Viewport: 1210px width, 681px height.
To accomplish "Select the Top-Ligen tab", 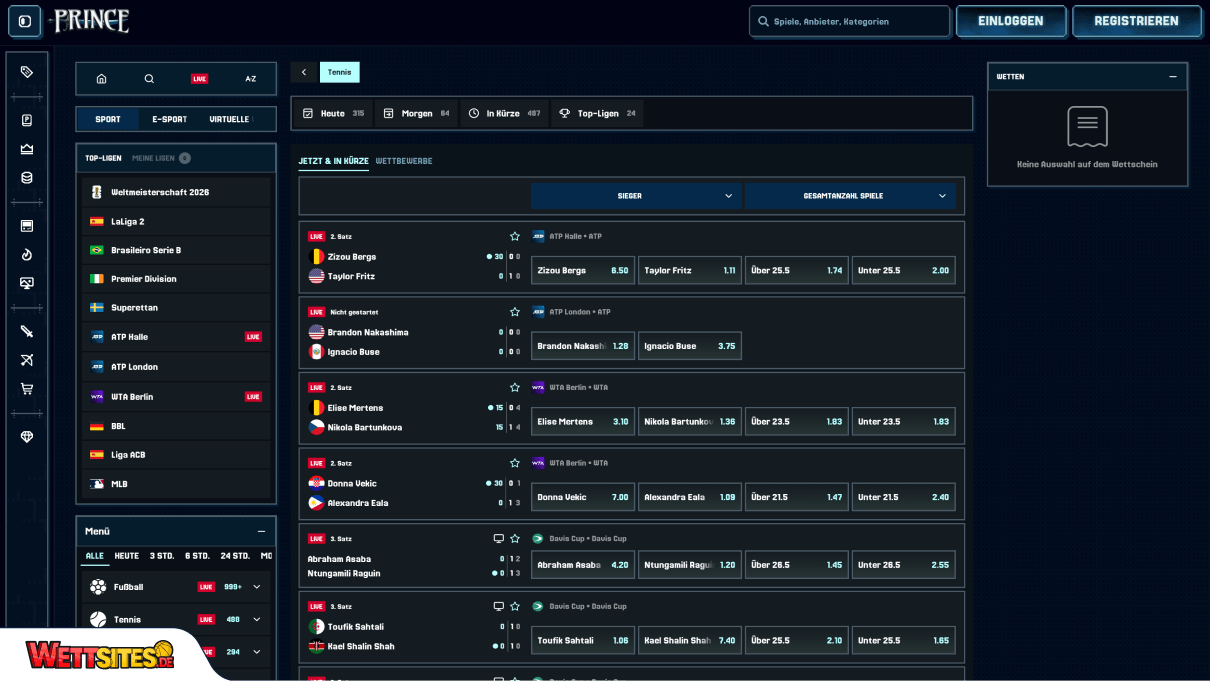I will coord(103,158).
